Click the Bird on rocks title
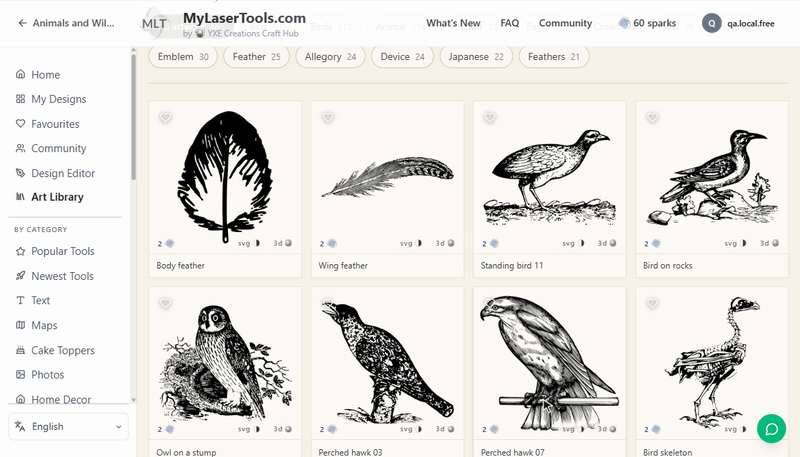The width and height of the screenshot is (800, 457). coord(667,266)
